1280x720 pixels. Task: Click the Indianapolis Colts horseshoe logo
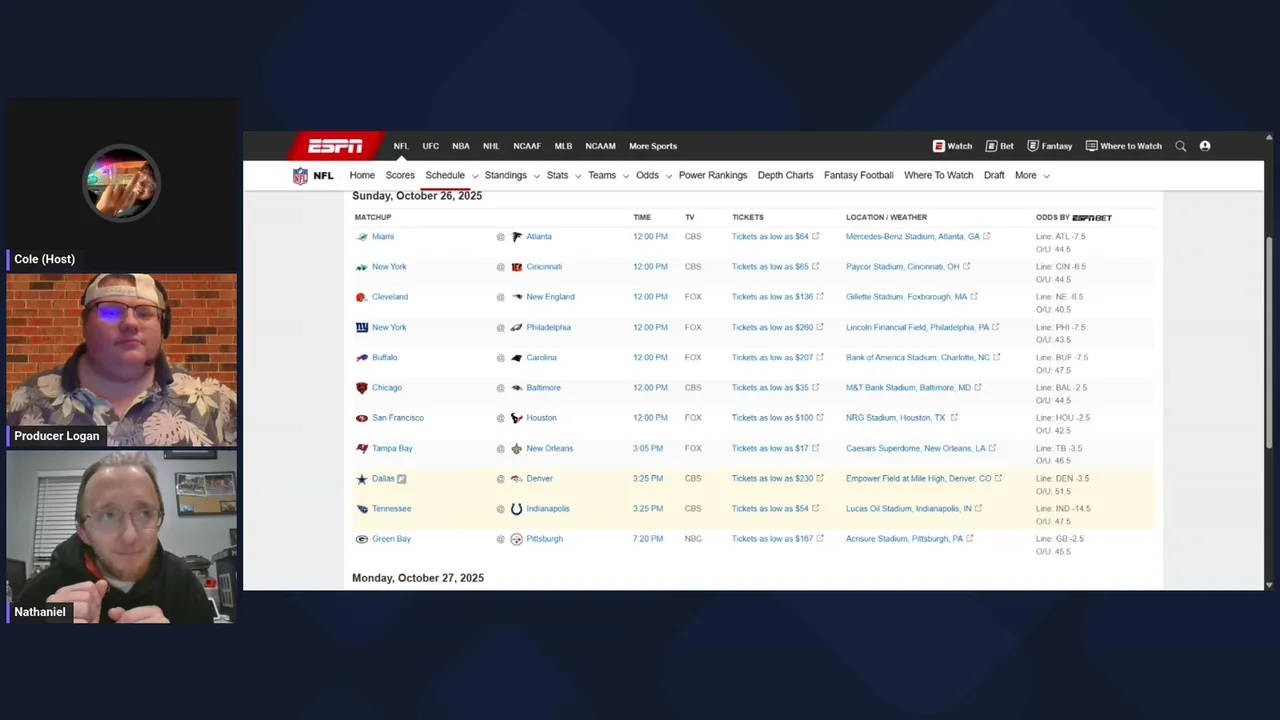(x=517, y=509)
